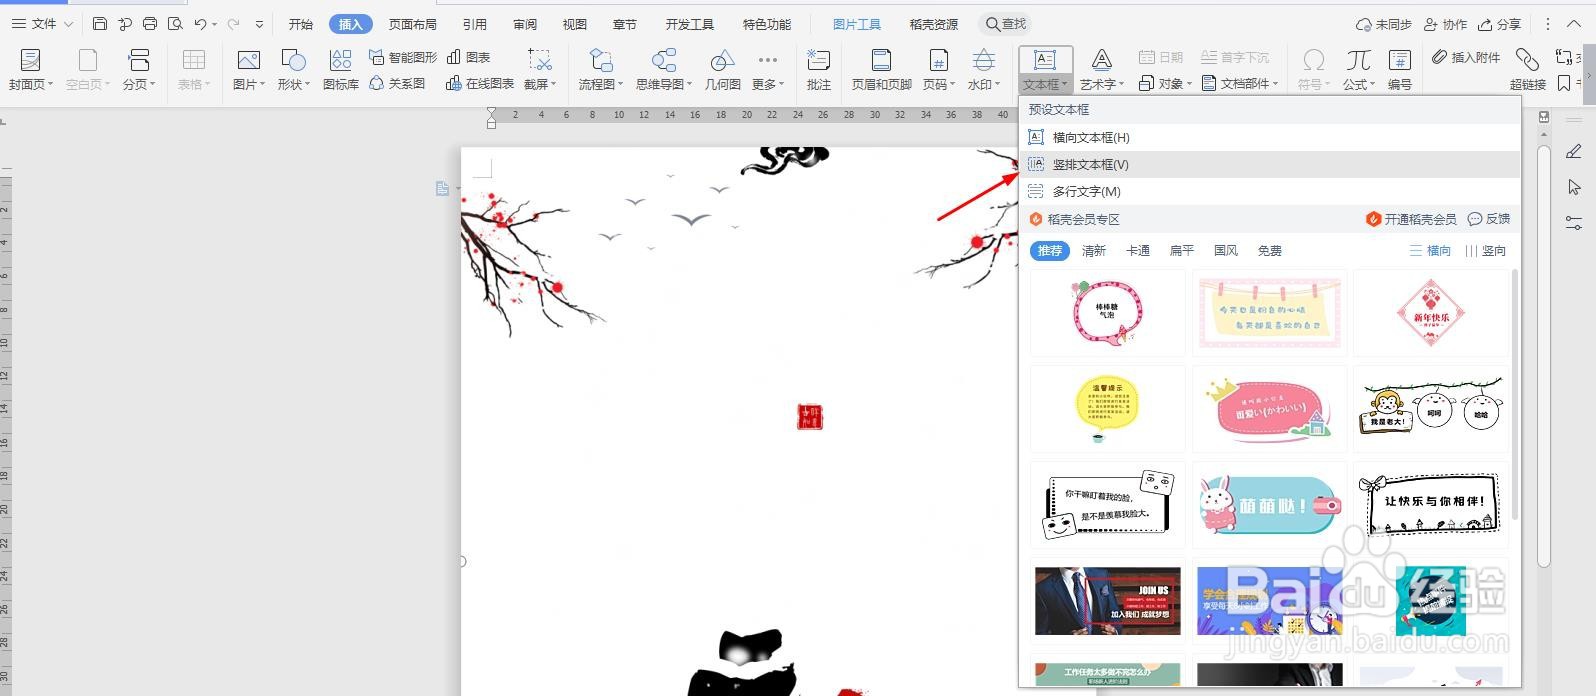The height and width of the screenshot is (696, 1596).
Task: Open 在线图表 online charts
Action: click(480, 84)
